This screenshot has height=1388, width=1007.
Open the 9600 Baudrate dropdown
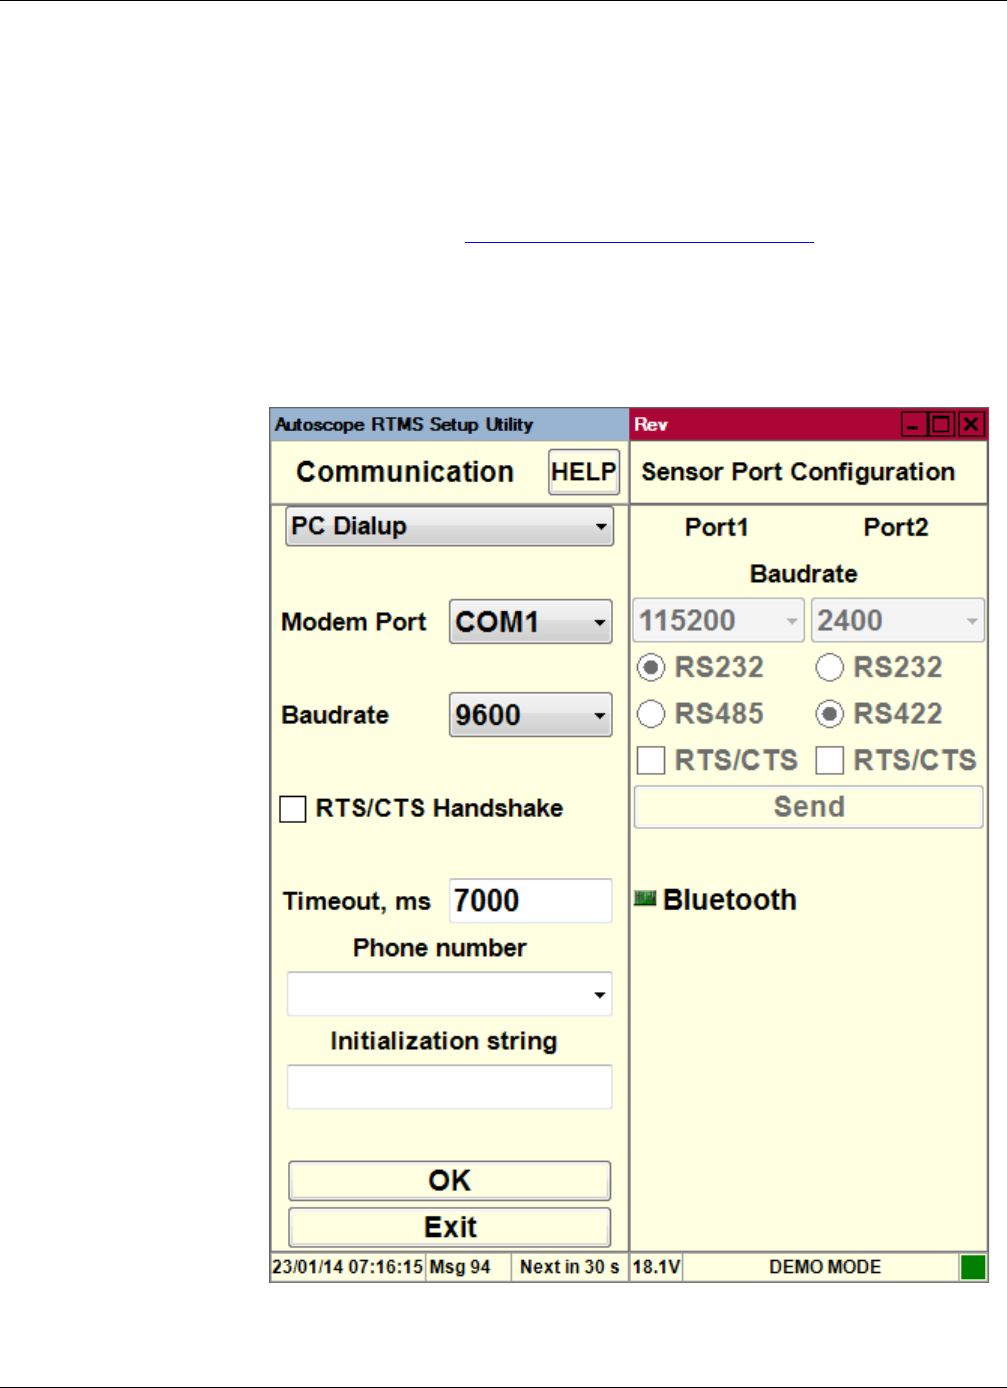(x=530, y=715)
